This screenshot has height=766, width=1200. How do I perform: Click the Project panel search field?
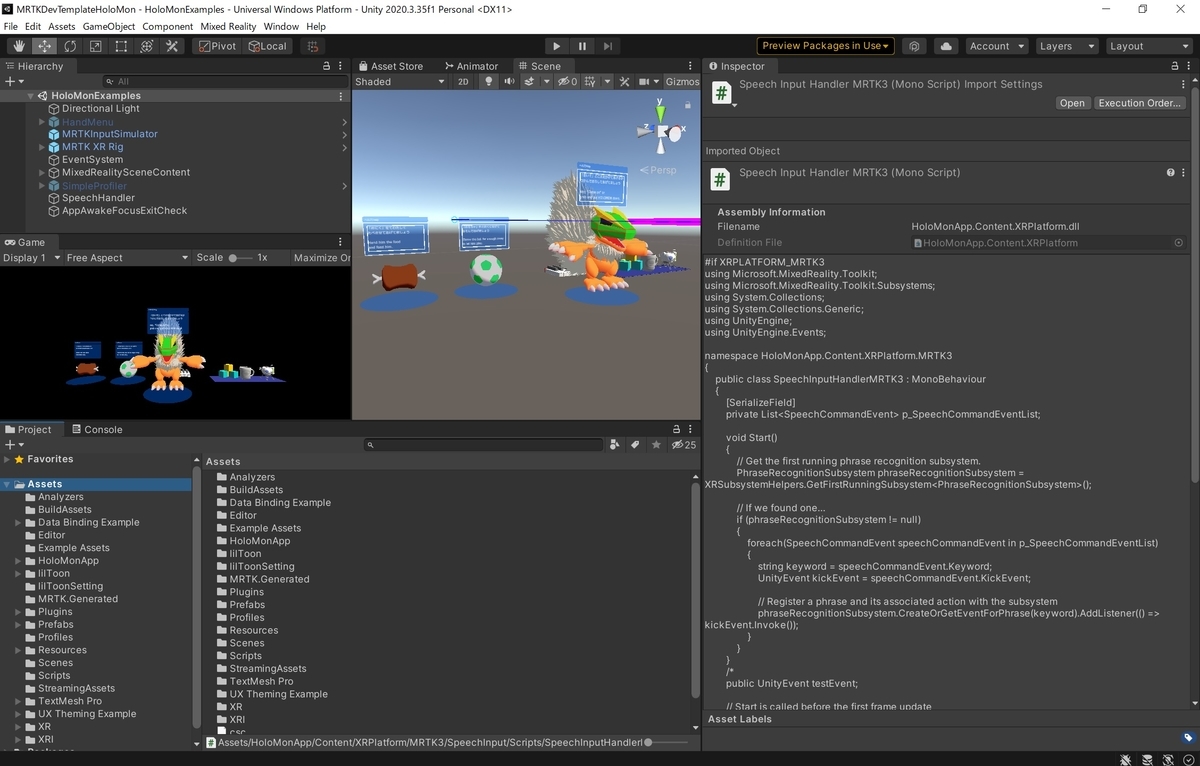click(x=484, y=445)
